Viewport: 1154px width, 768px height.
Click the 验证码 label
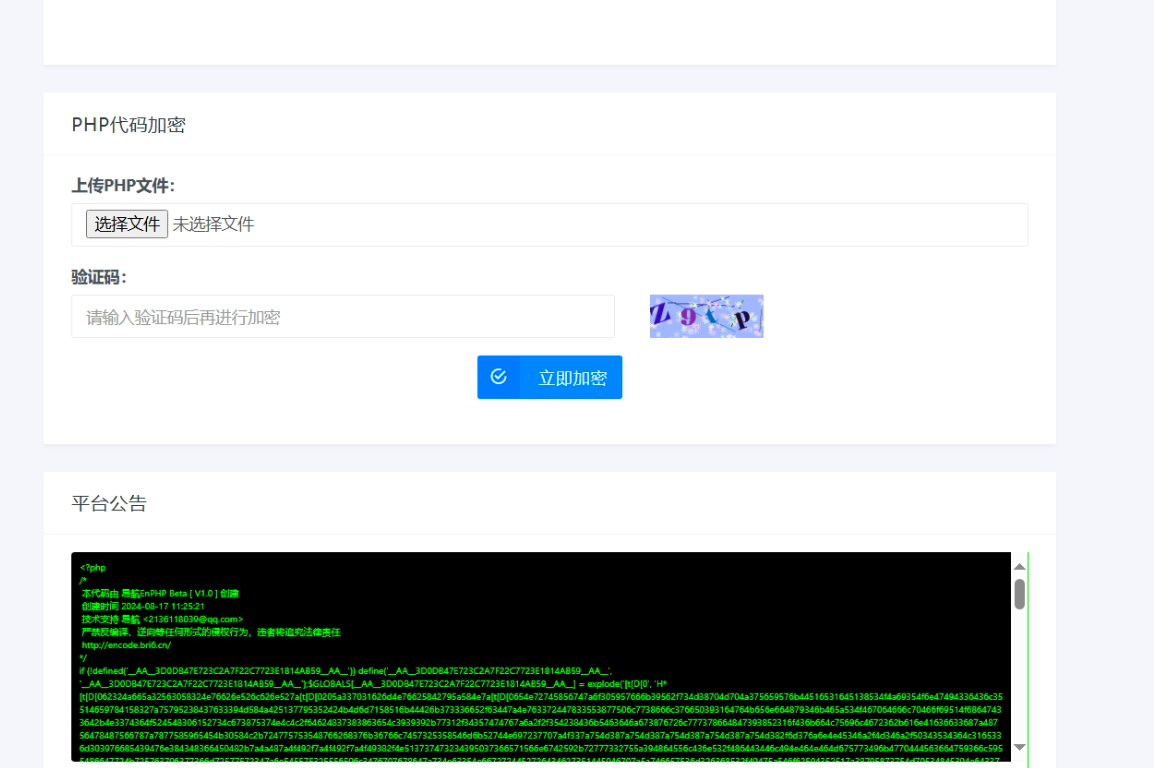(x=99, y=277)
